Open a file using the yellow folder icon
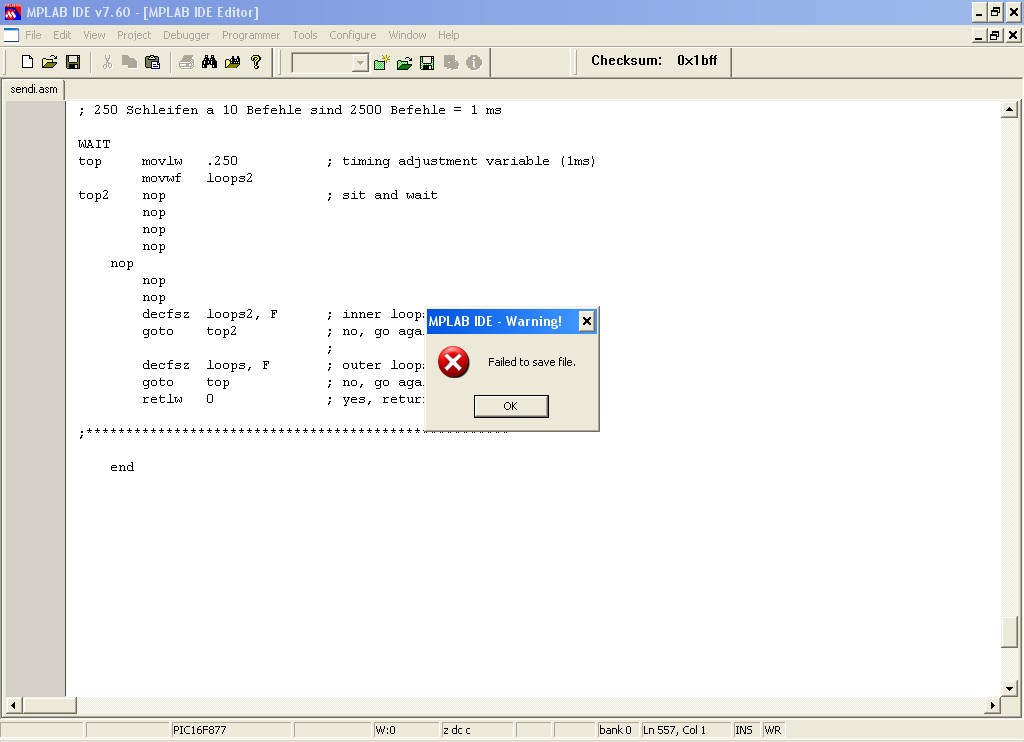 click(50, 62)
